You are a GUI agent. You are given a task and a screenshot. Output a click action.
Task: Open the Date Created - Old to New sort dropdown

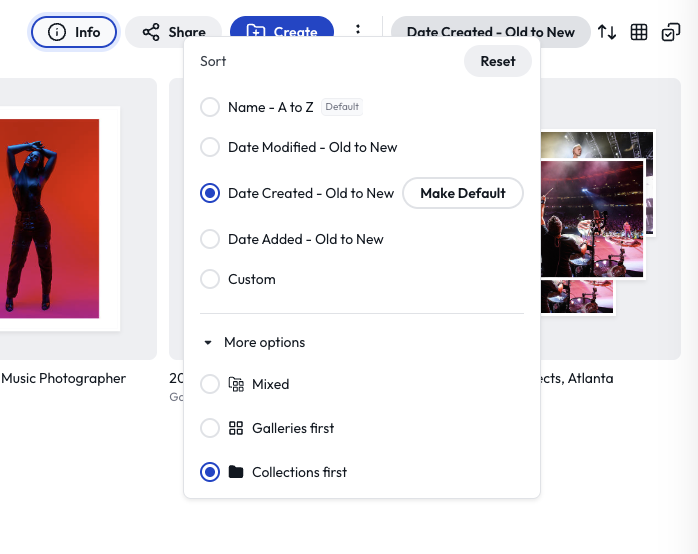[x=491, y=32]
